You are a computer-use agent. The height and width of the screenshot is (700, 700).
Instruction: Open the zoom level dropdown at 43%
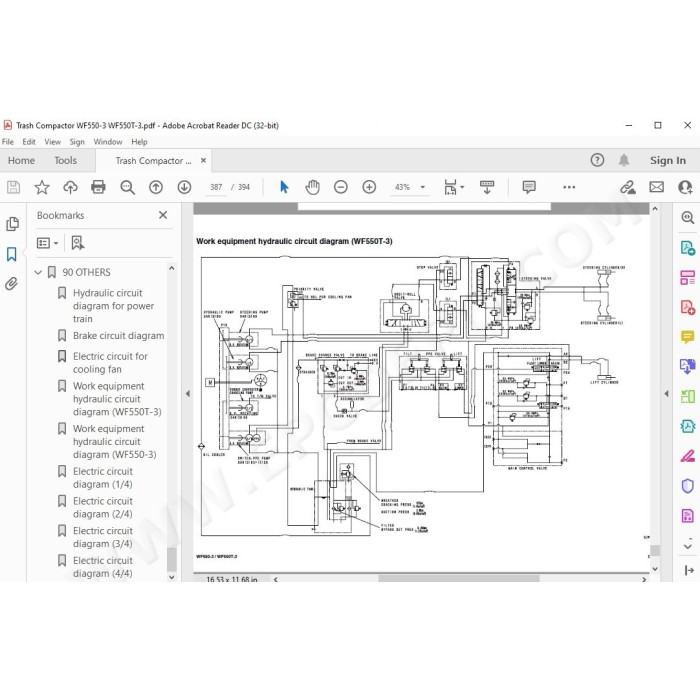[423, 187]
